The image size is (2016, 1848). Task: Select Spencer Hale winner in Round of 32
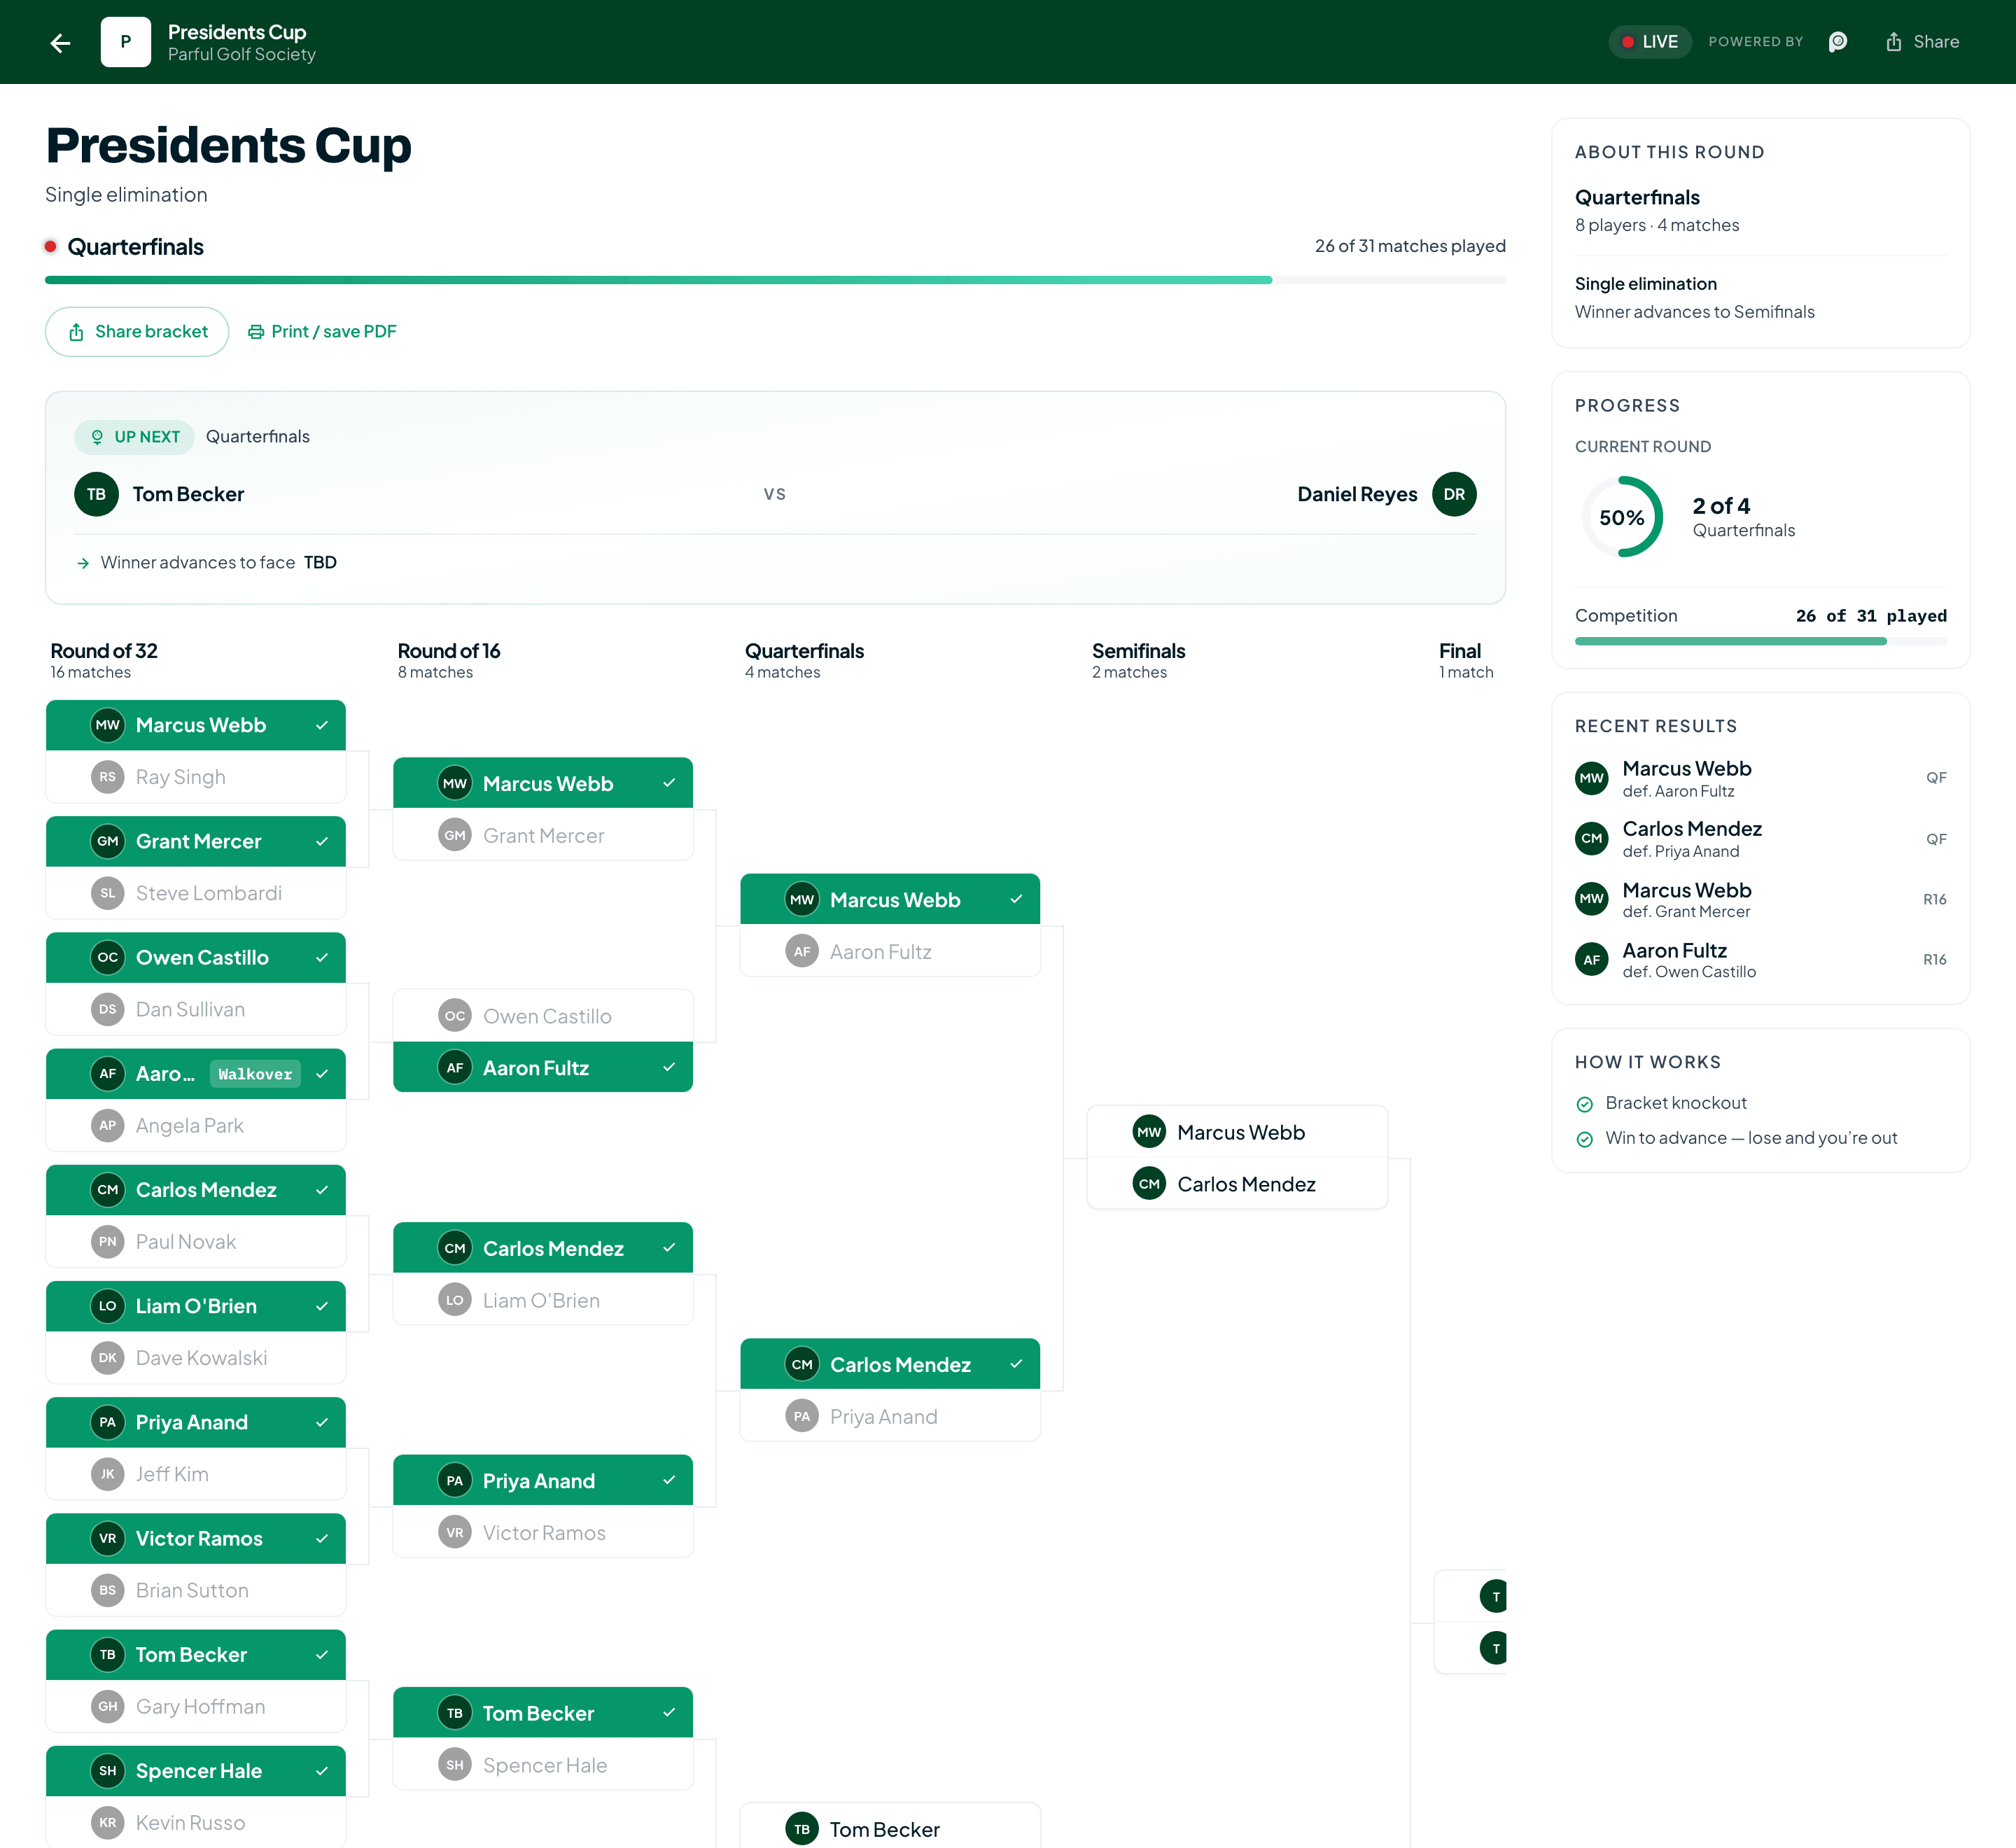(196, 1771)
